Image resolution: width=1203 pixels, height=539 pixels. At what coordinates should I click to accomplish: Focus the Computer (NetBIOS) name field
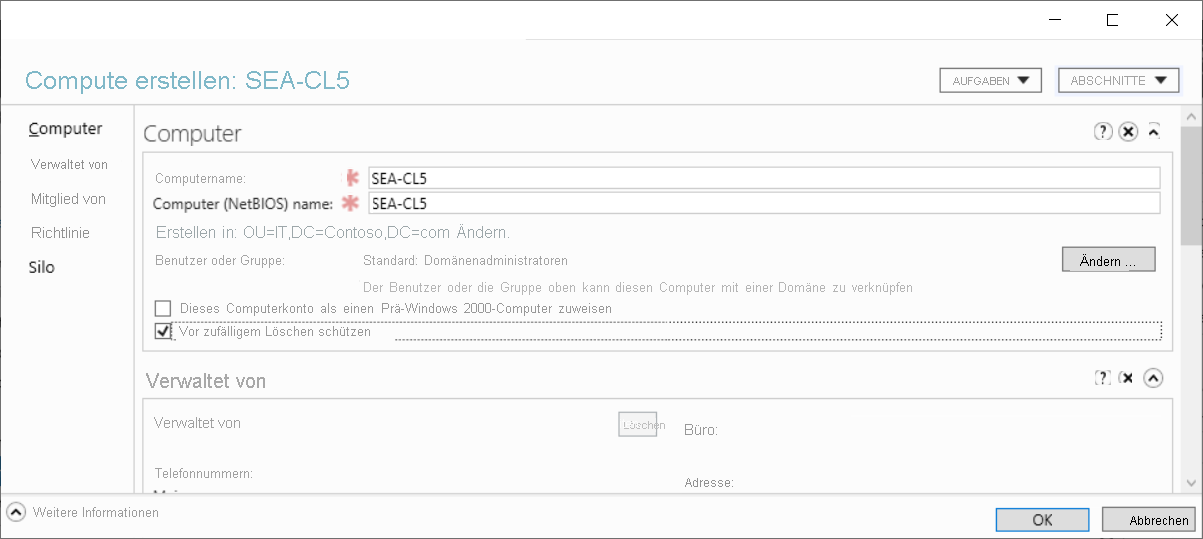[x=764, y=203]
